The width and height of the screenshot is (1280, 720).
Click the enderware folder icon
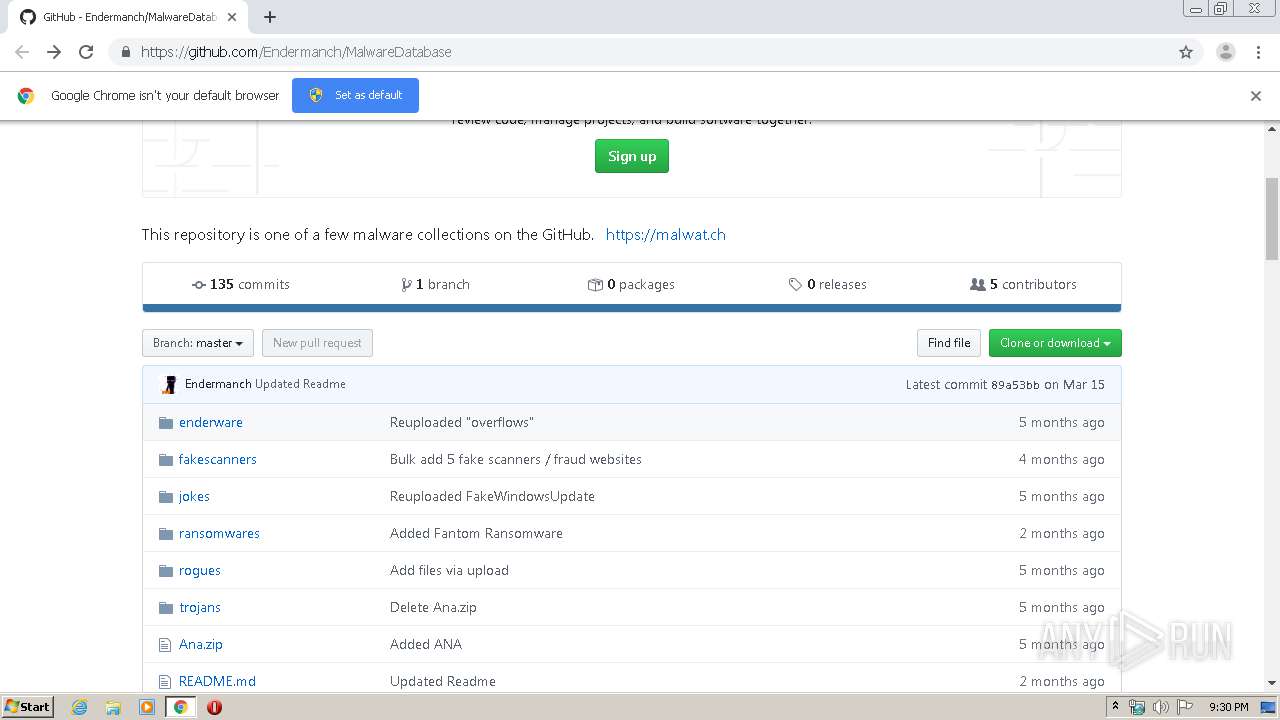click(166, 423)
